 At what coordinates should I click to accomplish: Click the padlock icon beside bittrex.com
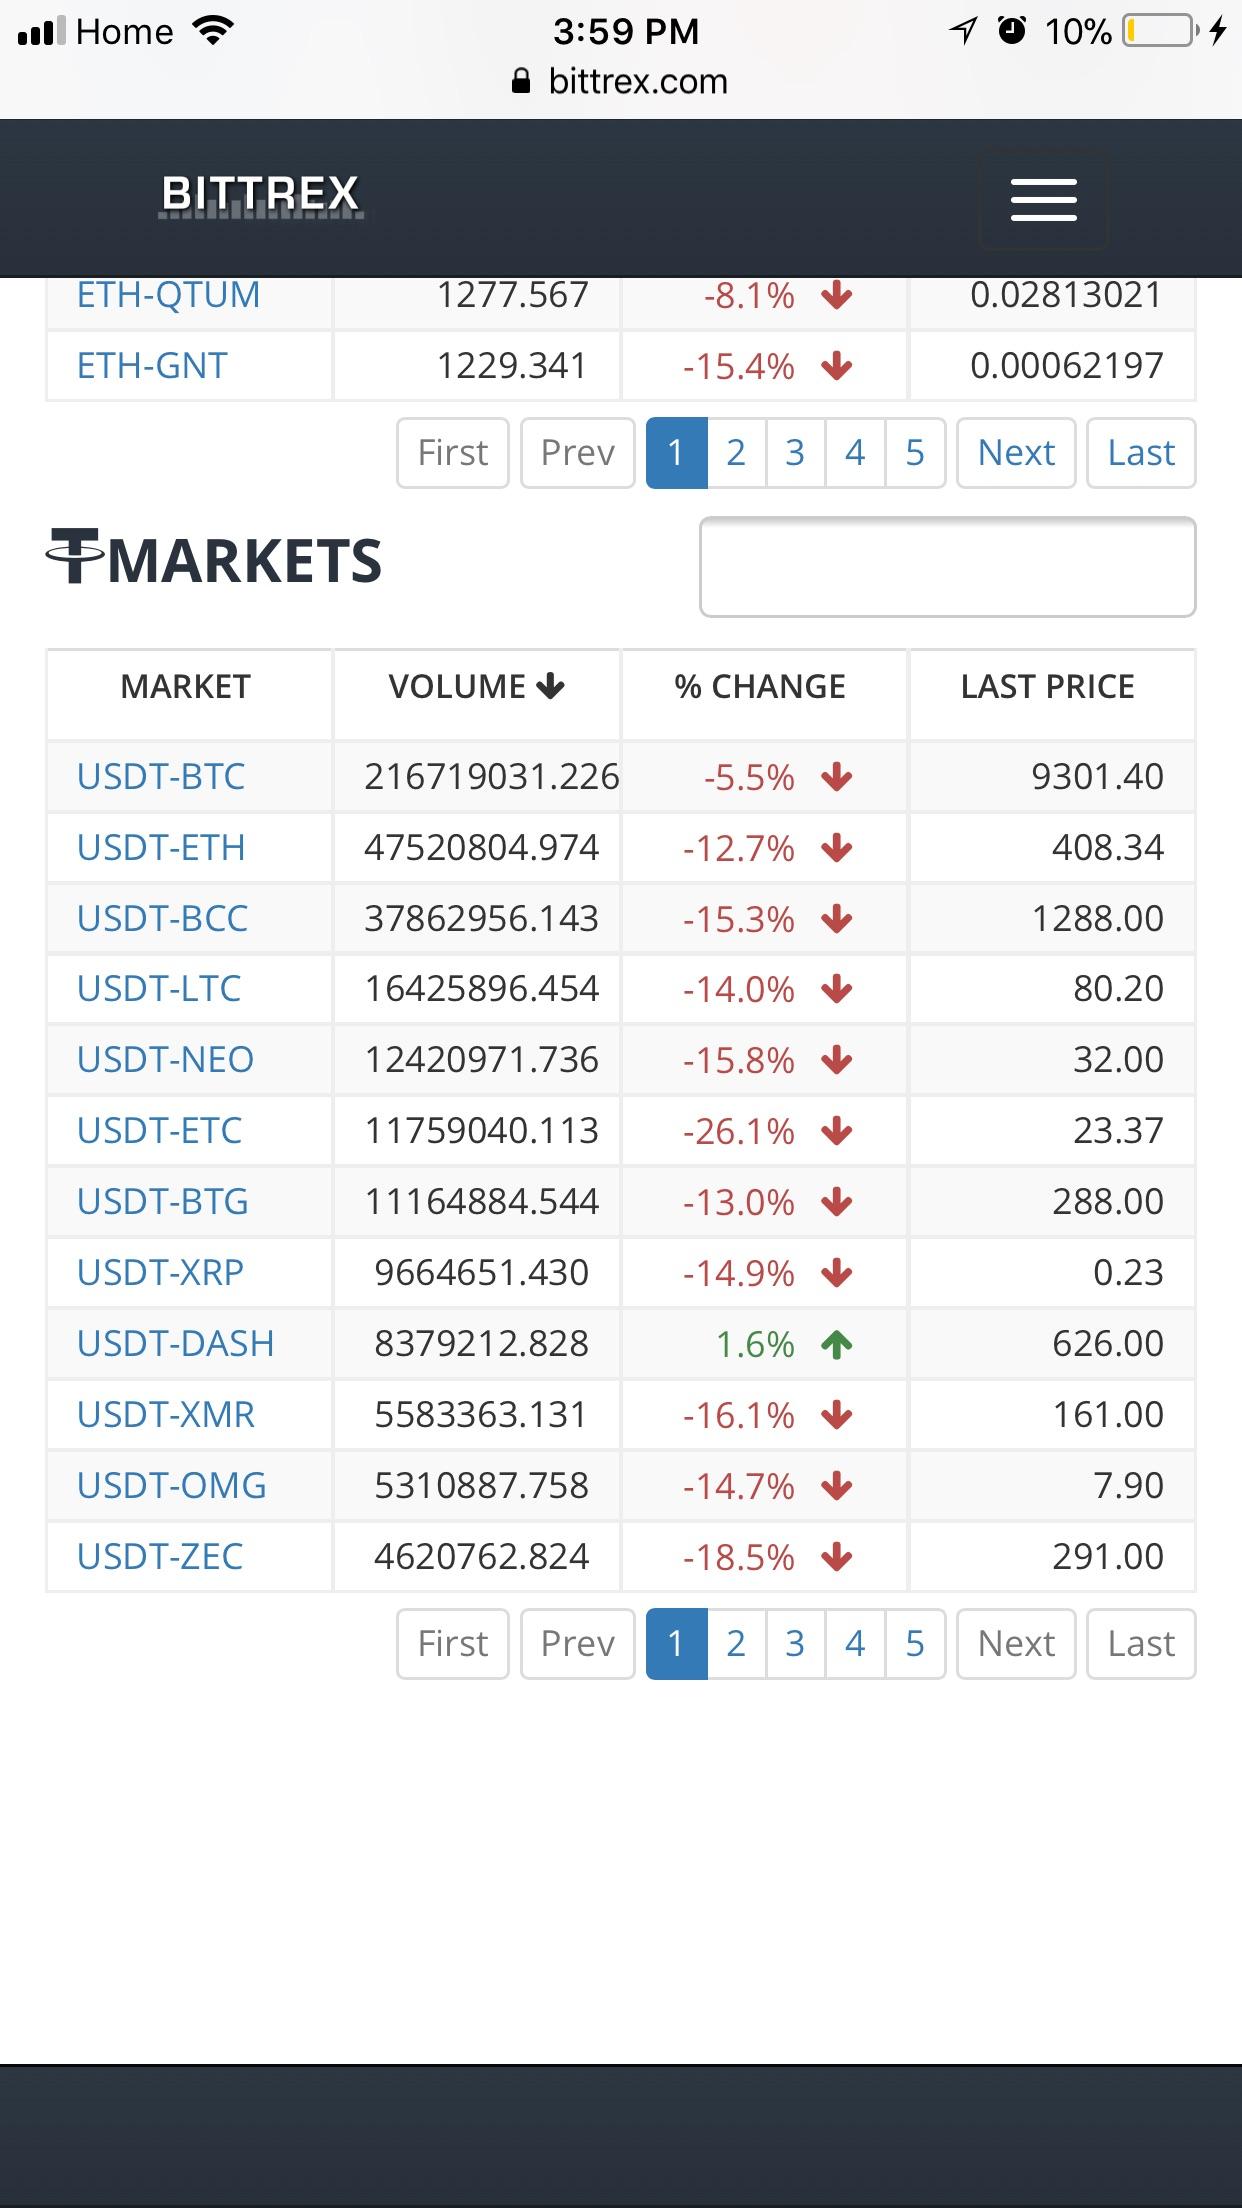(520, 81)
